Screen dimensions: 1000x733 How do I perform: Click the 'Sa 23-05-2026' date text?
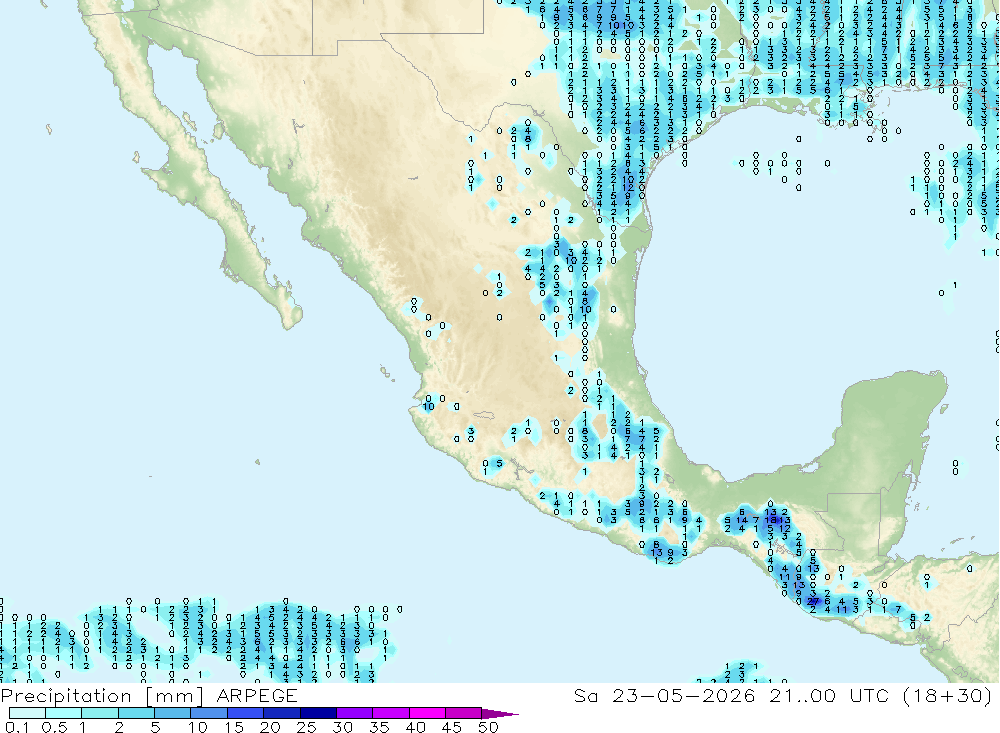(664, 696)
